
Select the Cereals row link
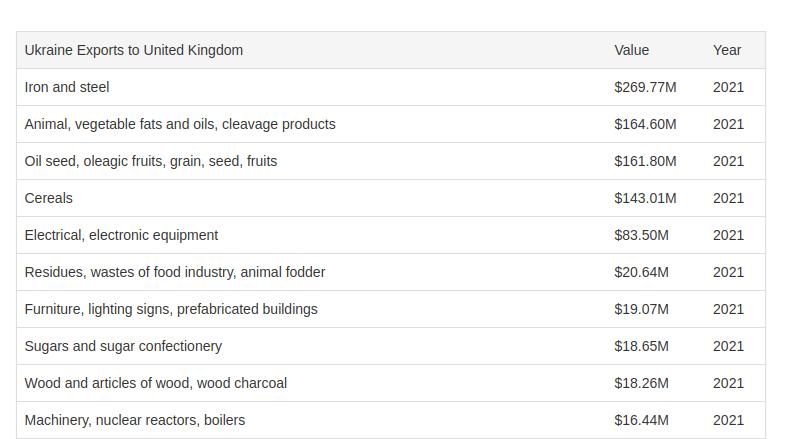pos(48,198)
